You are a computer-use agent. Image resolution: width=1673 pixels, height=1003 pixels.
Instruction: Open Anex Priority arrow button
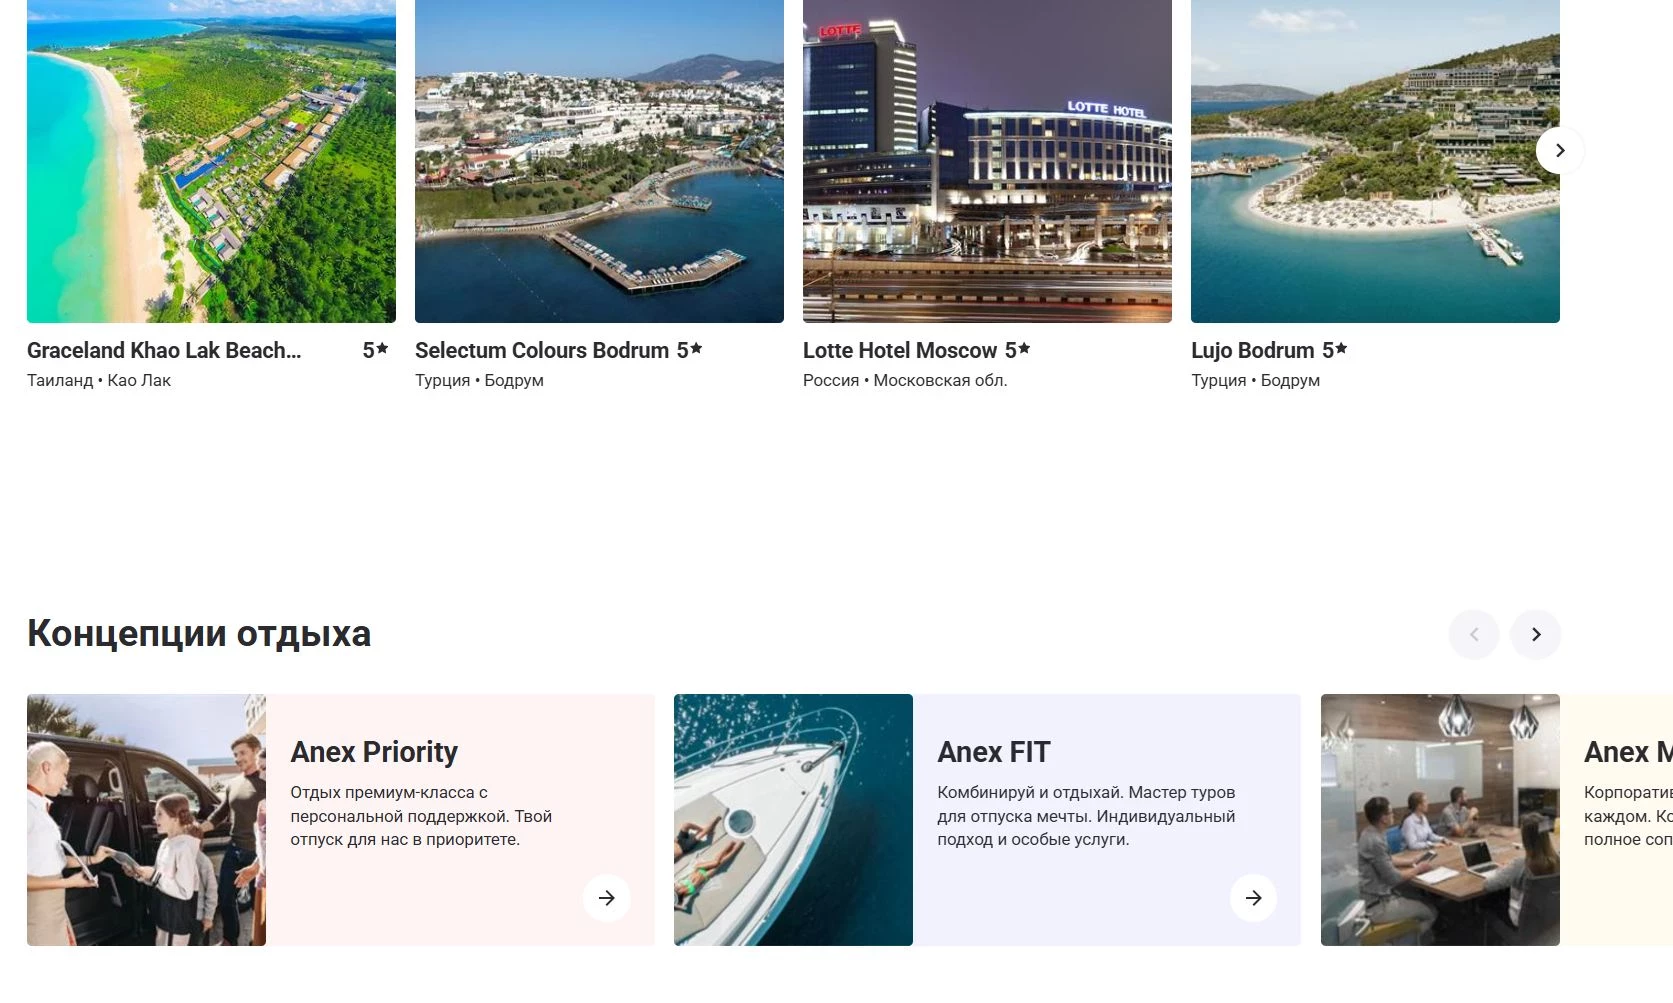[606, 897]
